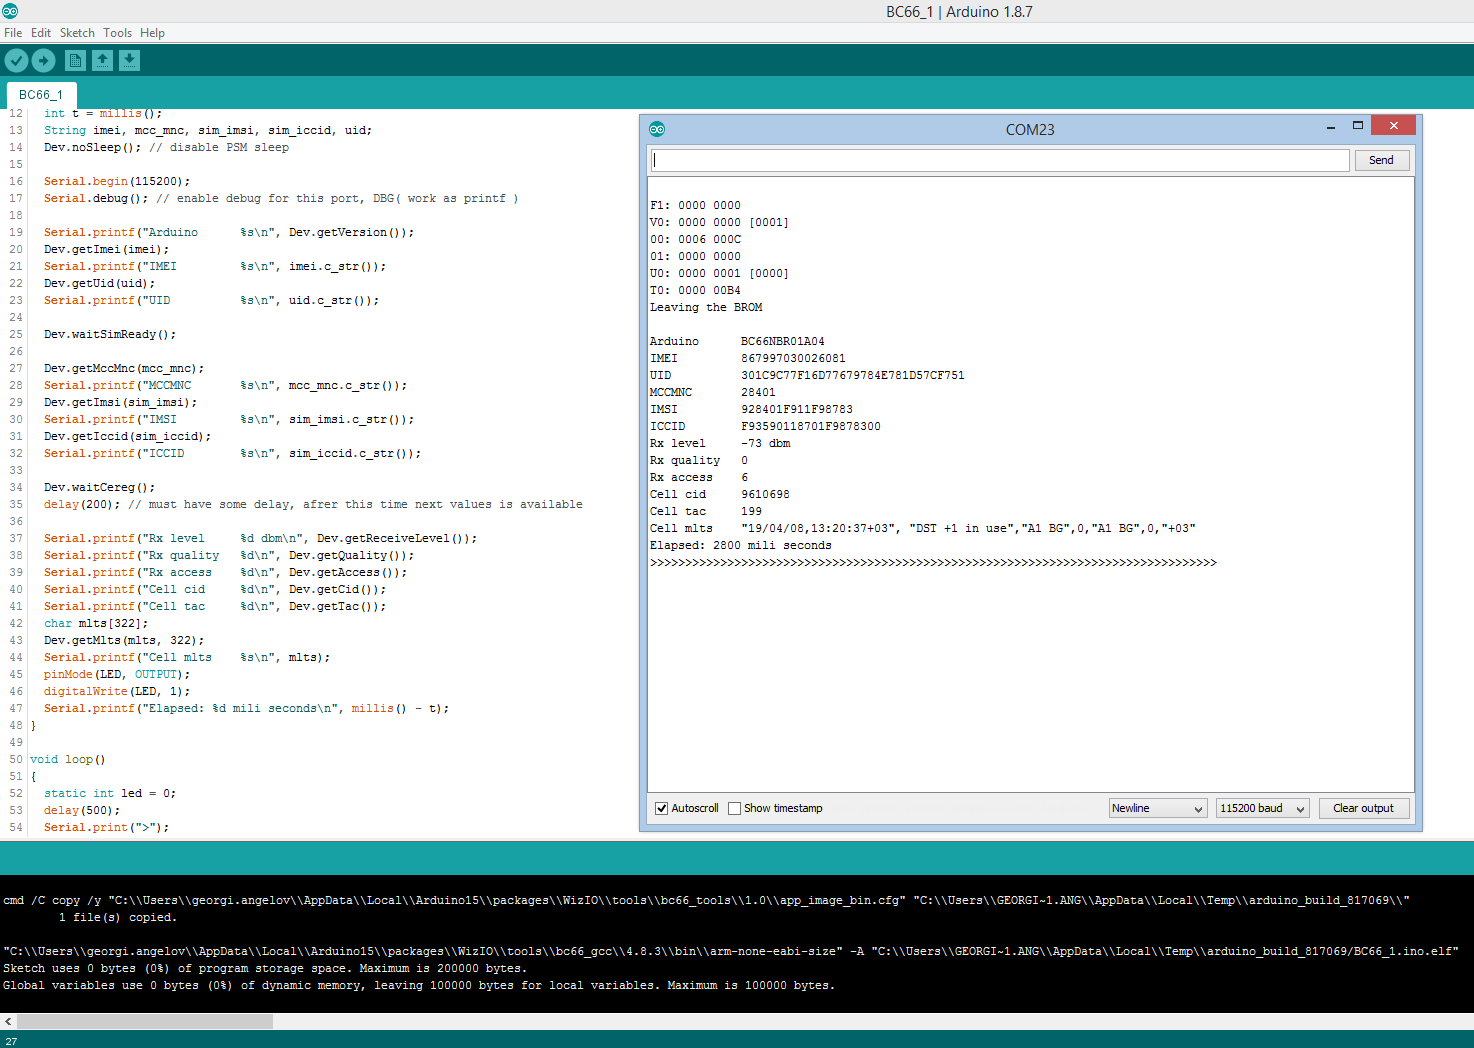Open the Edit menu
The height and width of the screenshot is (1048, 1474).
coord(41,33)
